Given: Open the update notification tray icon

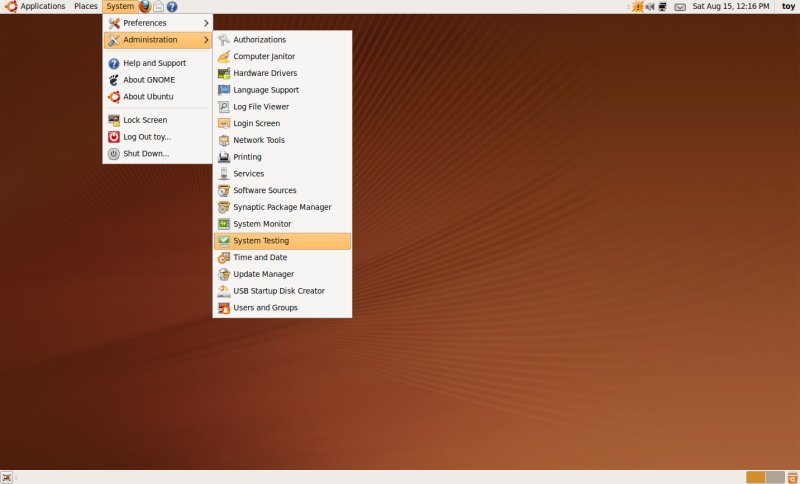Looking at the screenshot, I should click(x=637, y=7).
